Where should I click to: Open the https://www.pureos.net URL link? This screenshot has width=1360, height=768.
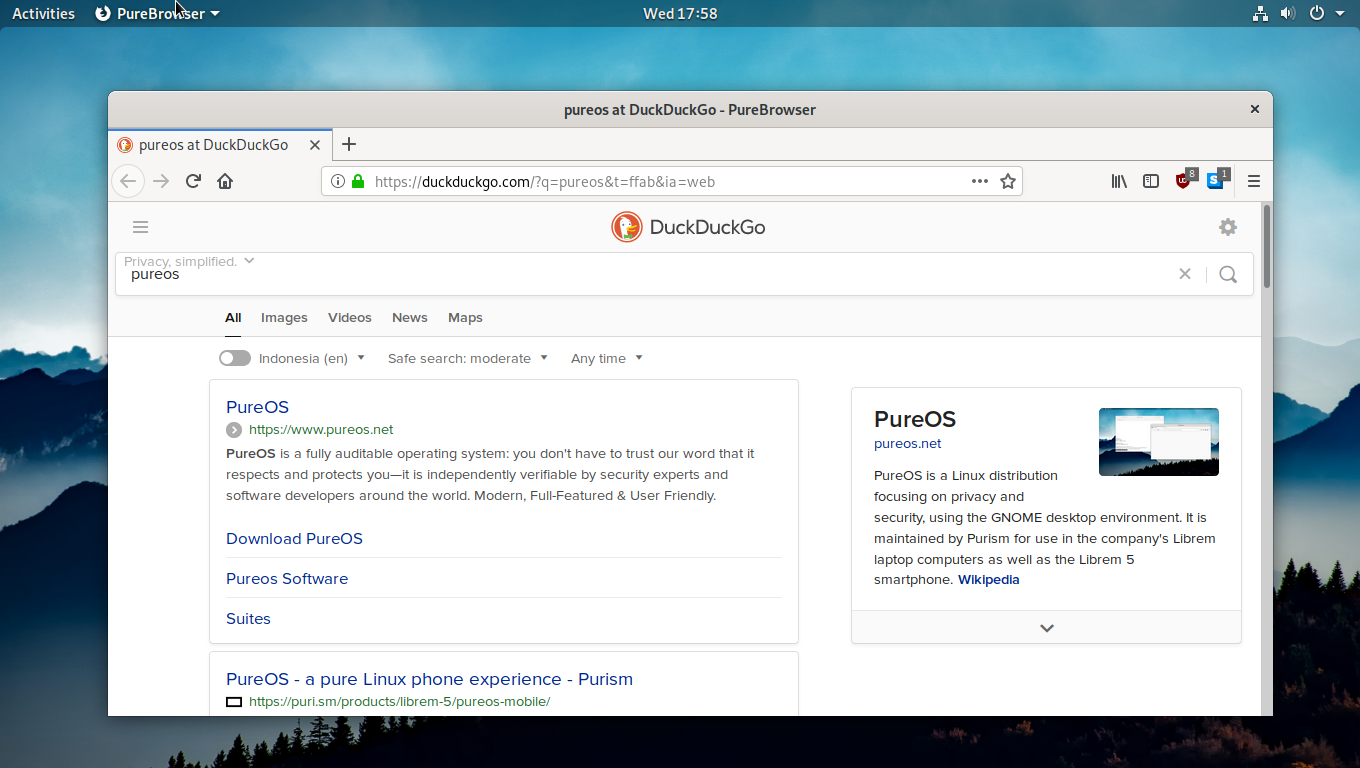[x=321, y=430]
